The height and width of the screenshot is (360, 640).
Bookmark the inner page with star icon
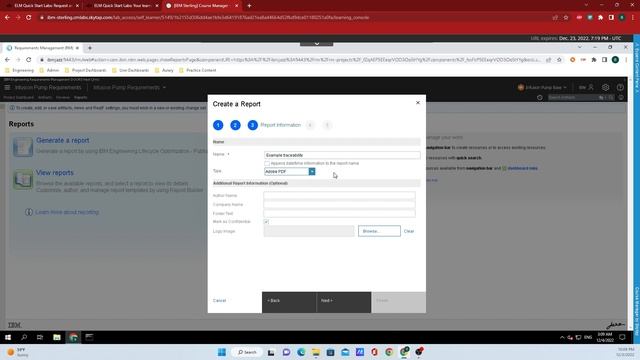pos(559,60)
